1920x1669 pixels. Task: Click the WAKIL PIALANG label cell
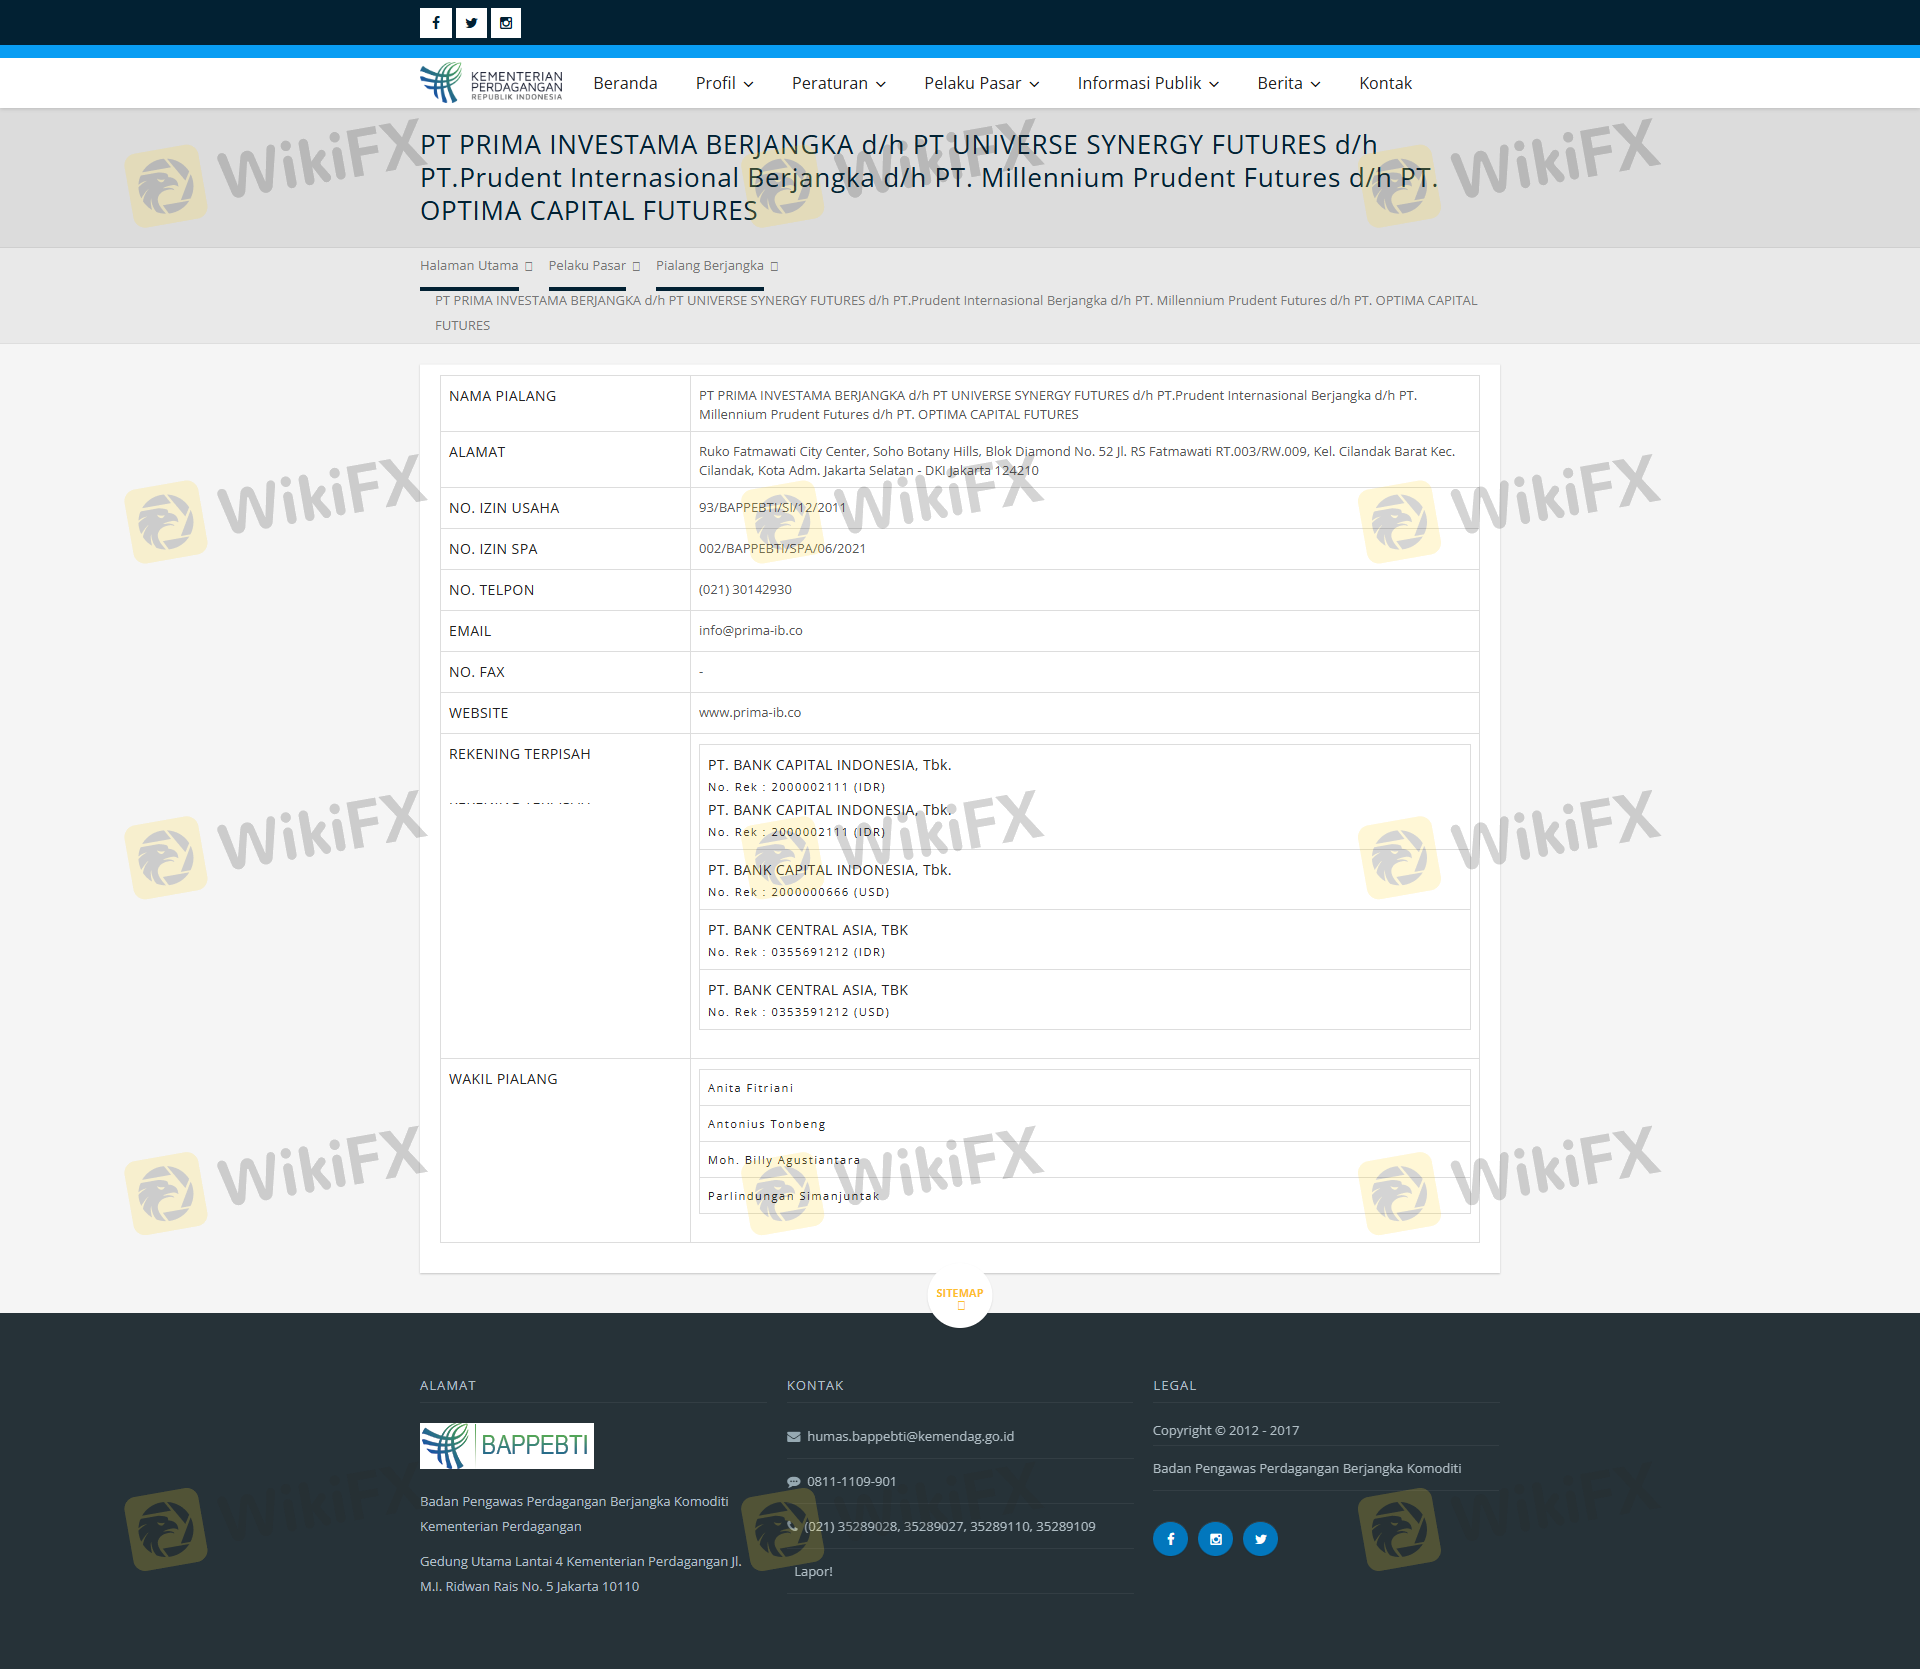565,1151
